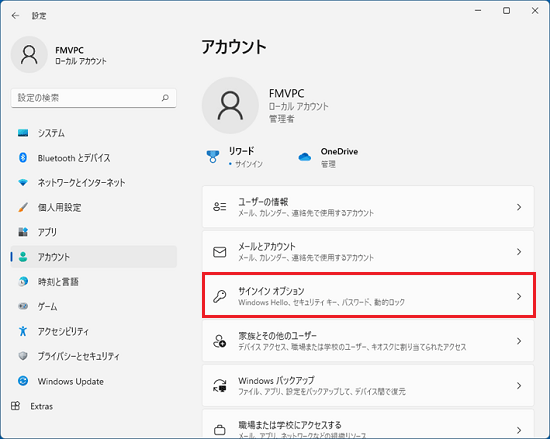
Task: Open the ユーザーの情報 row
Action: pyautogui.click(x=368, y=207)
